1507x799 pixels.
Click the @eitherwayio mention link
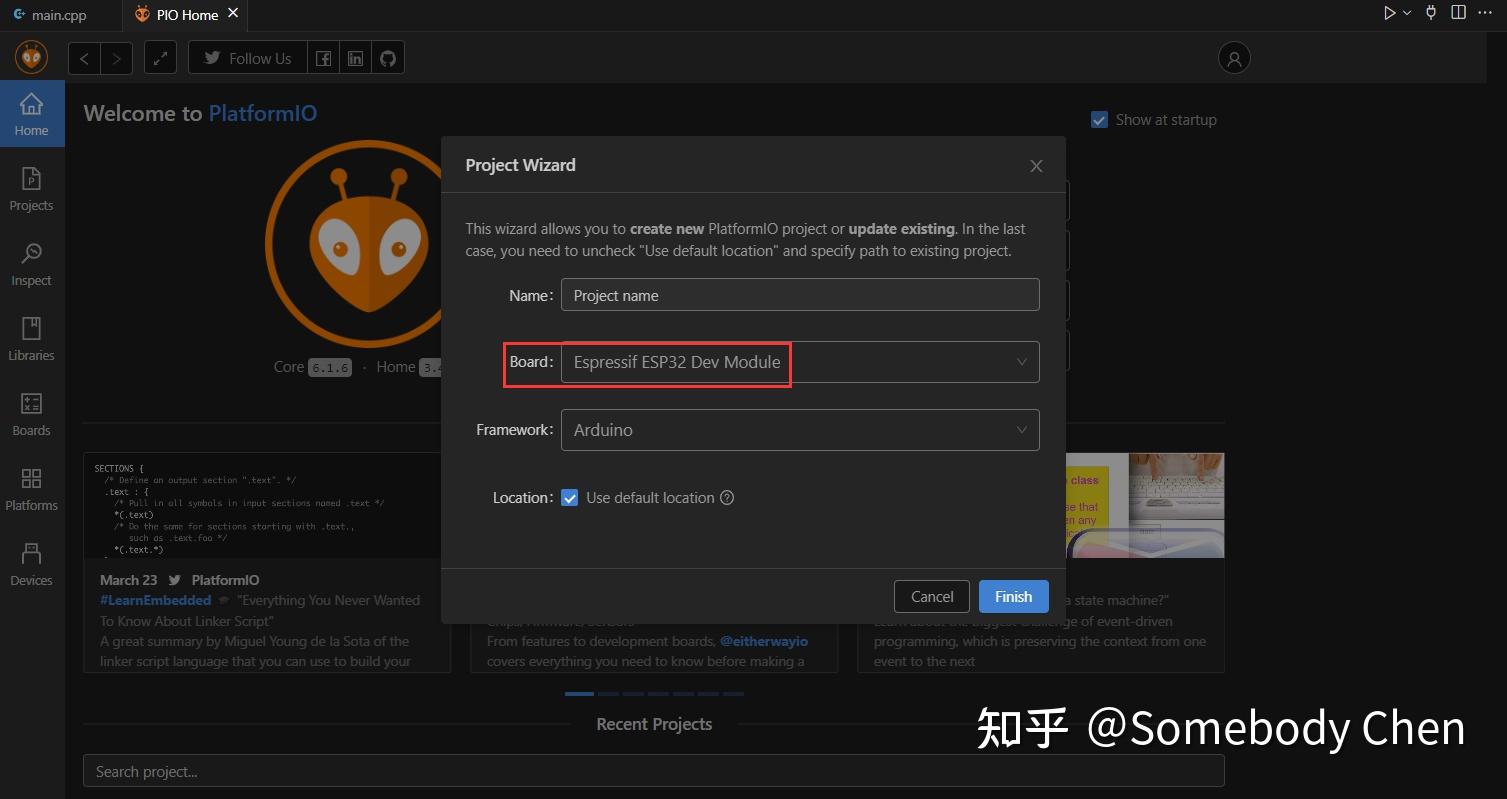pos(764,641)
